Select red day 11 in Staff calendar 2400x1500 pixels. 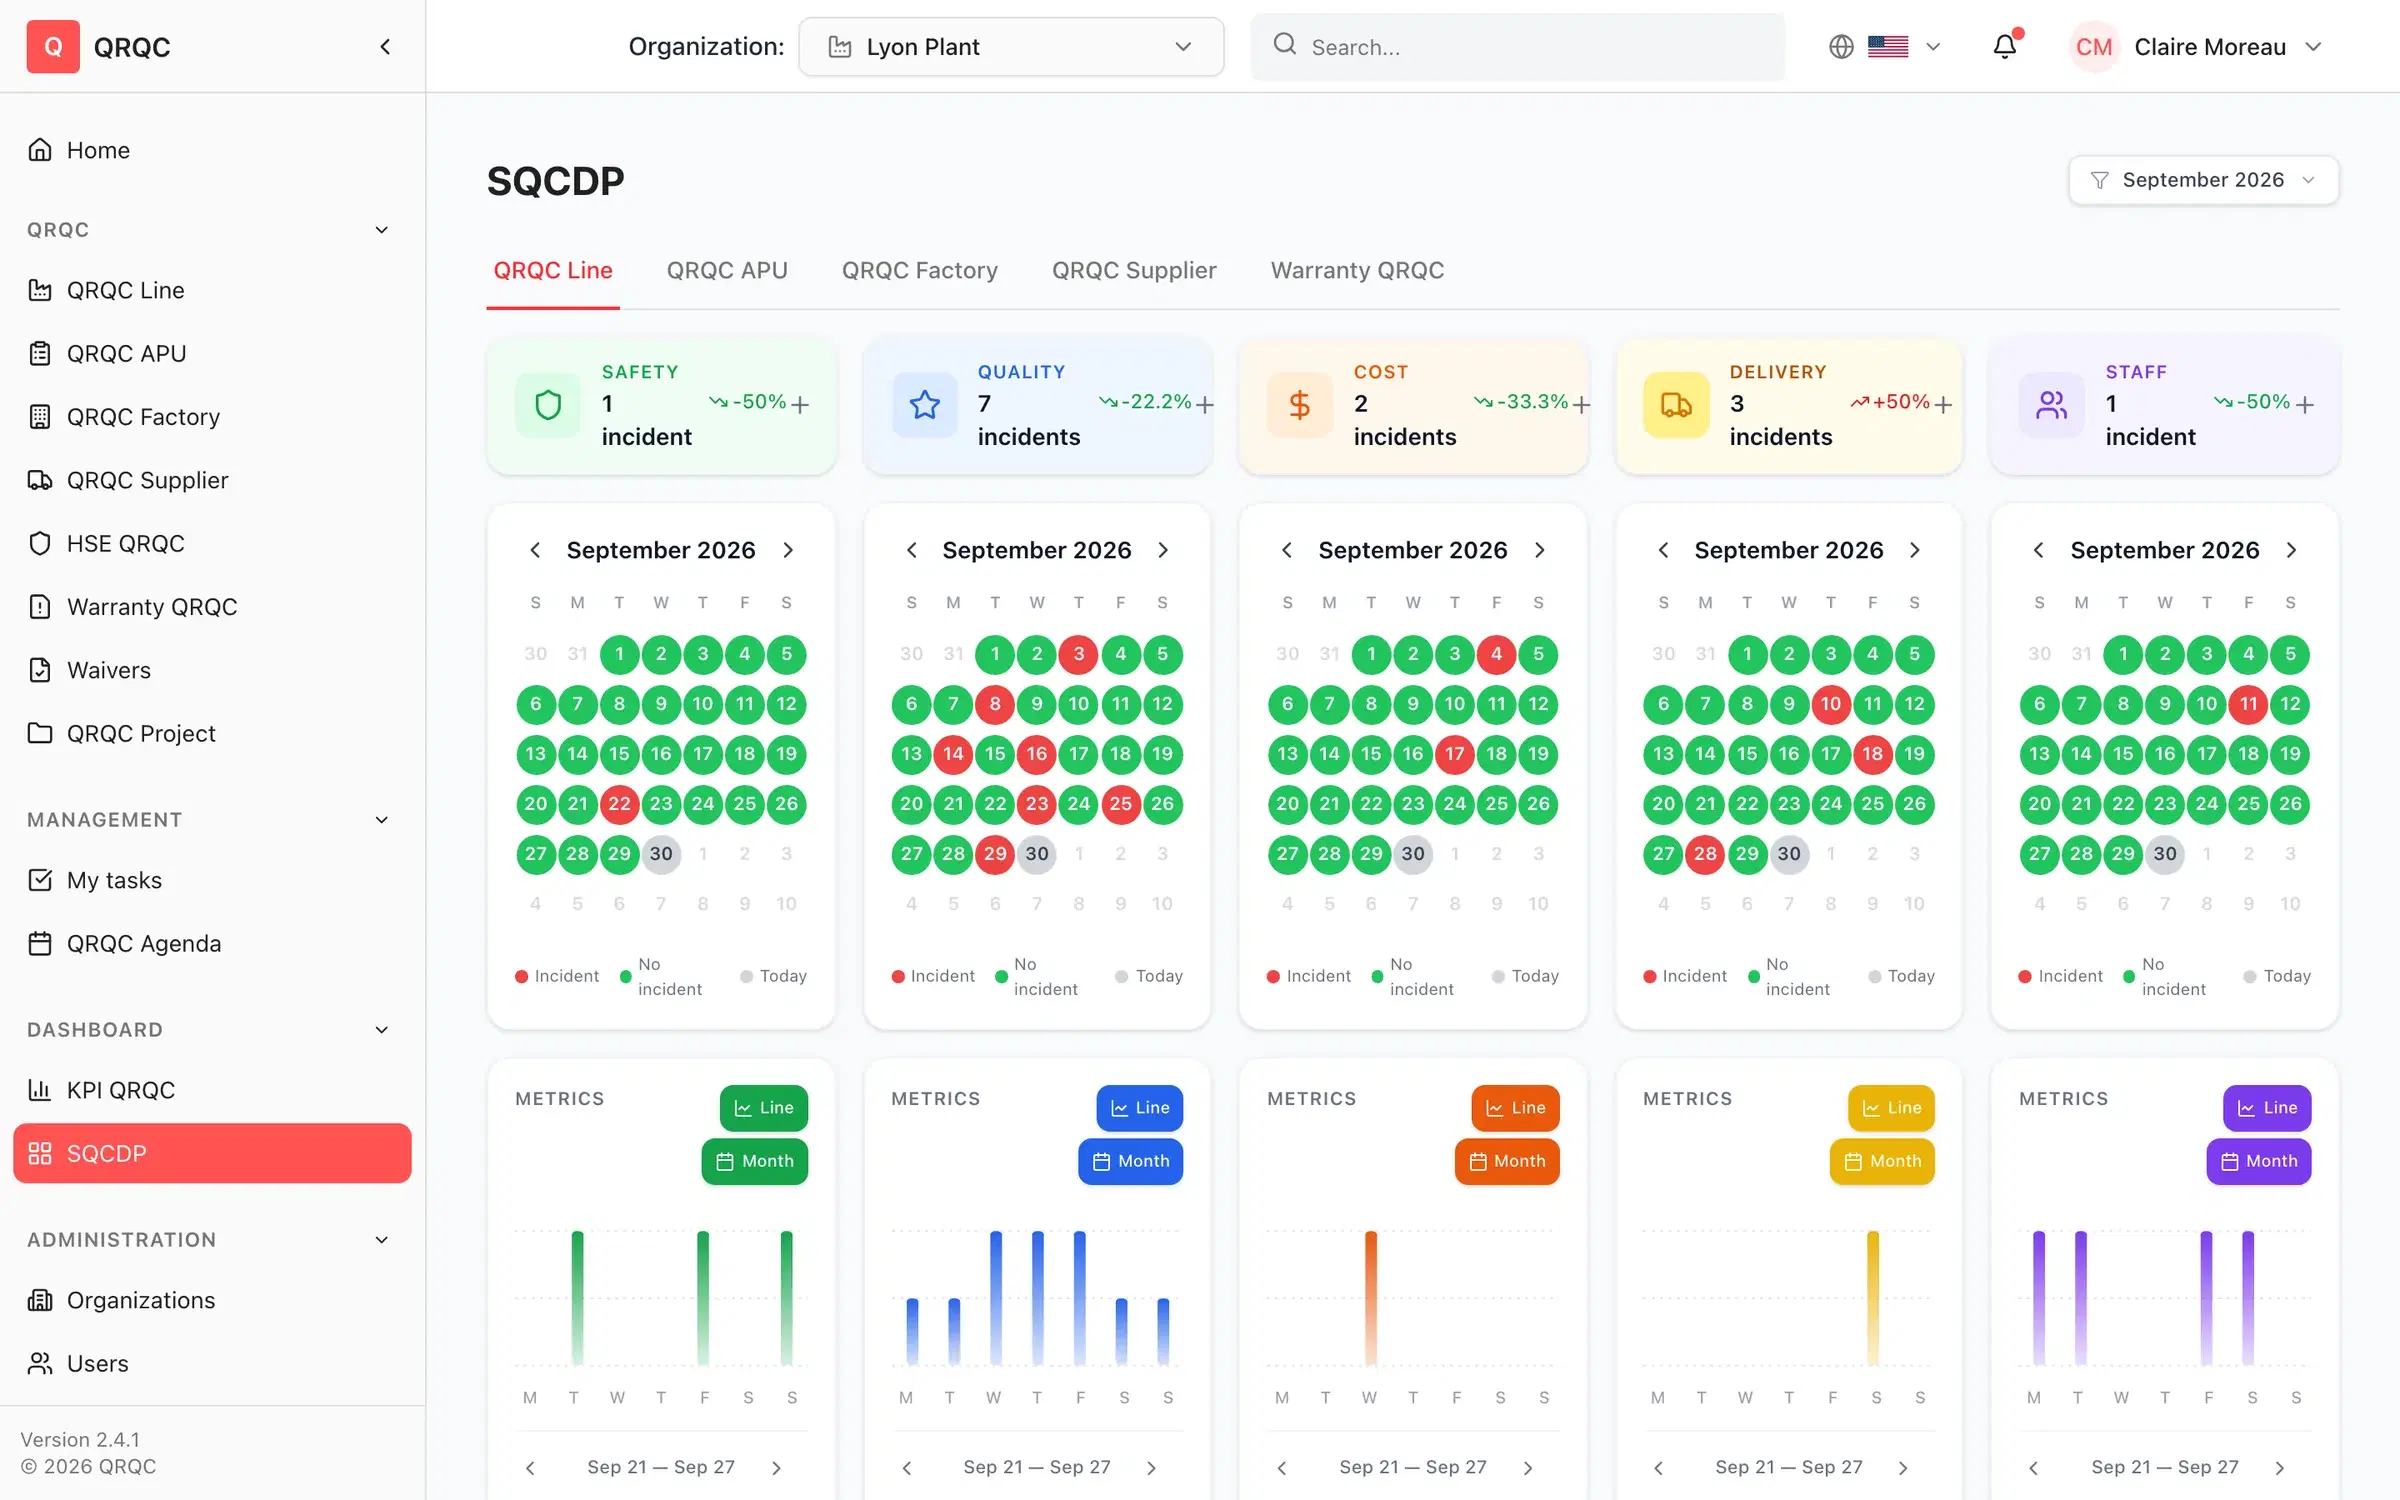(x=2248, y=704)
